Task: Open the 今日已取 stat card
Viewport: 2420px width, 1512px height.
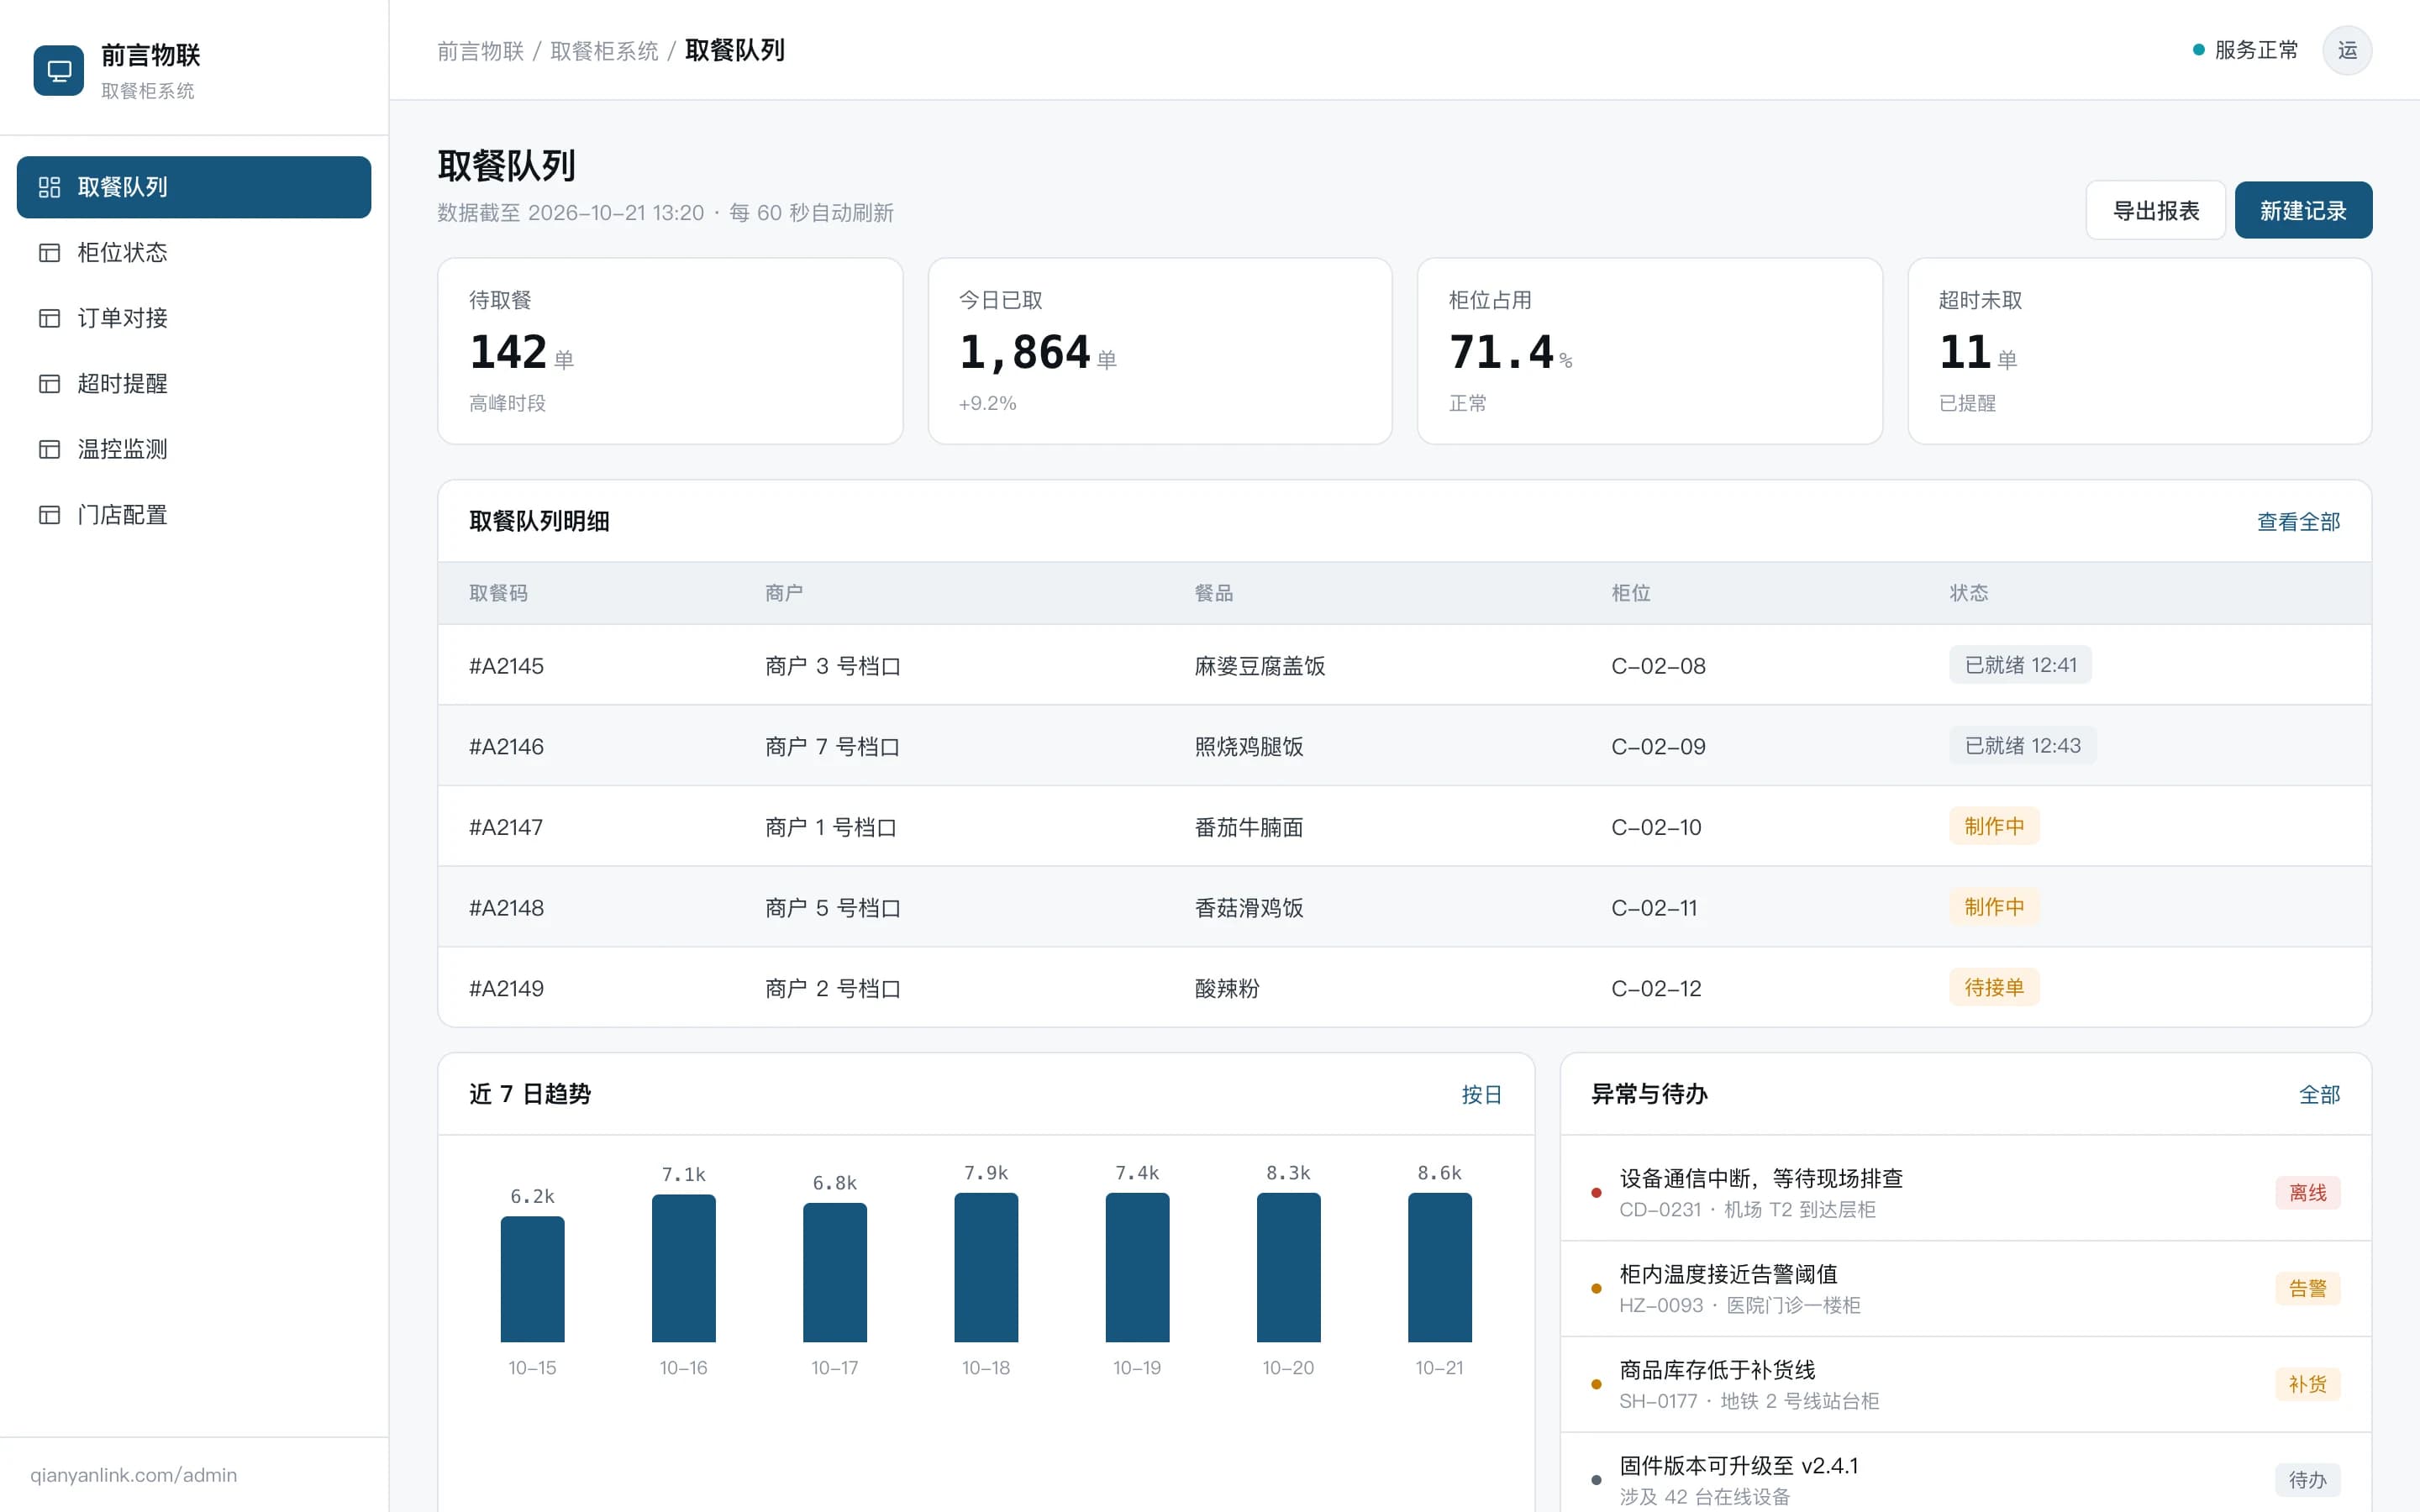Action: pos(1160,351)
